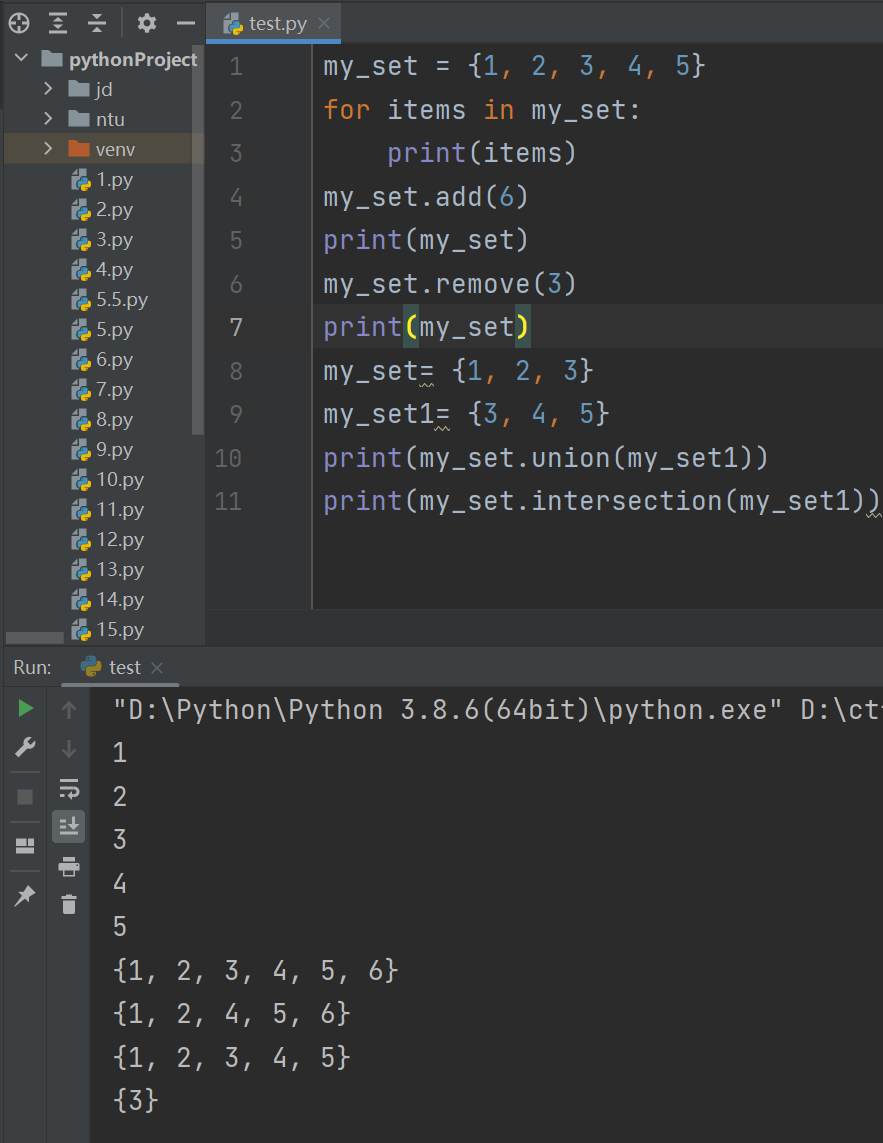Screen dimensions: 883x1143
Task: Toggle scroll to end in Run console
Action: click(x=68, y=826)
